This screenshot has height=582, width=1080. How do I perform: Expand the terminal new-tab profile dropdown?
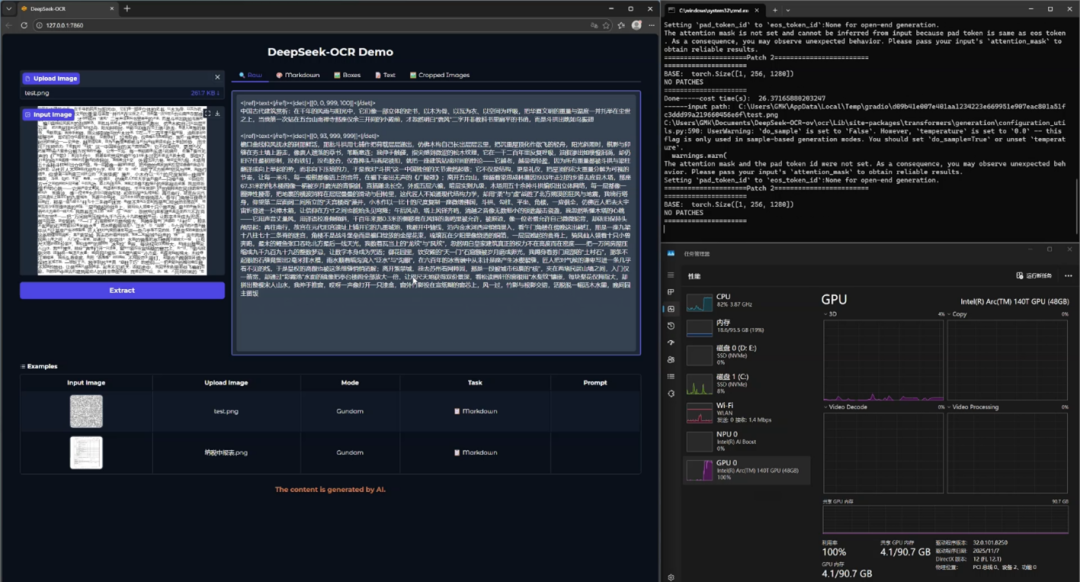pos(788,10)
